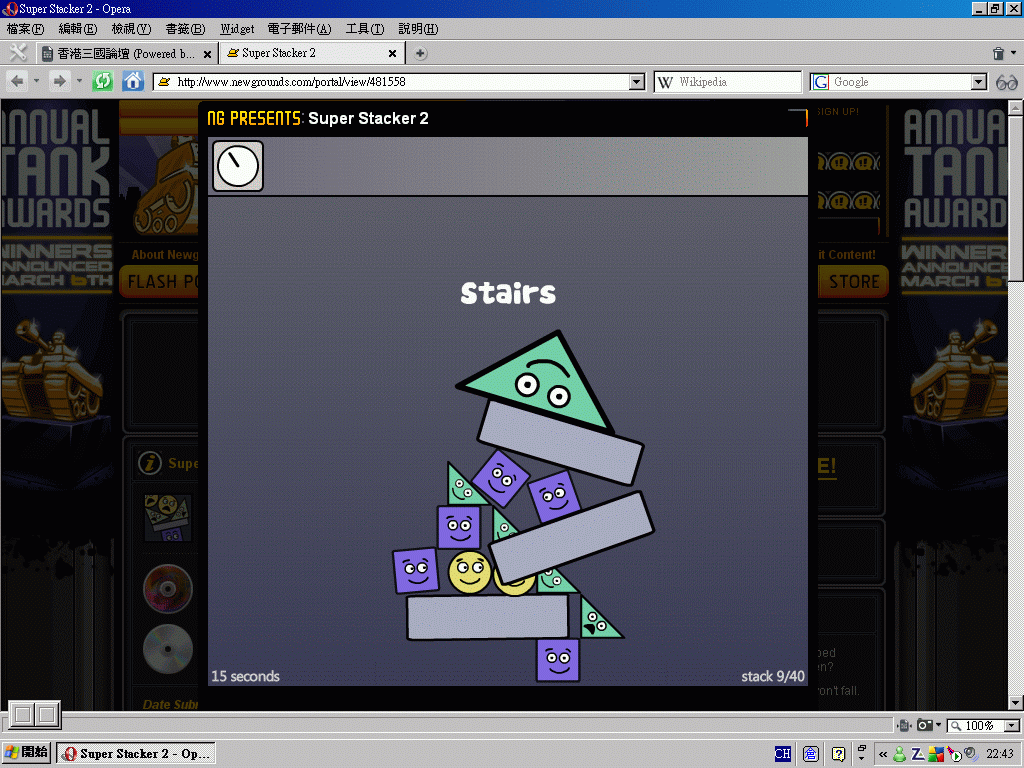Click the CH language indicator in the taskbar
Image resolution: width=1024 pixels, height=768 pixels.
pos(782,754)
